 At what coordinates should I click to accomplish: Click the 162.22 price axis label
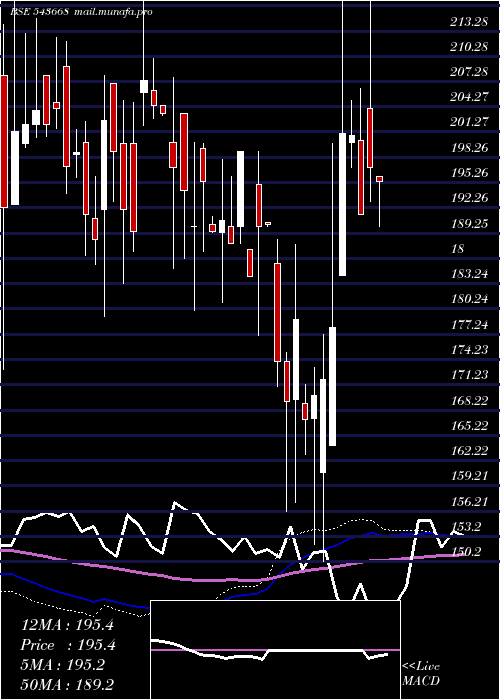coord(470,450)
